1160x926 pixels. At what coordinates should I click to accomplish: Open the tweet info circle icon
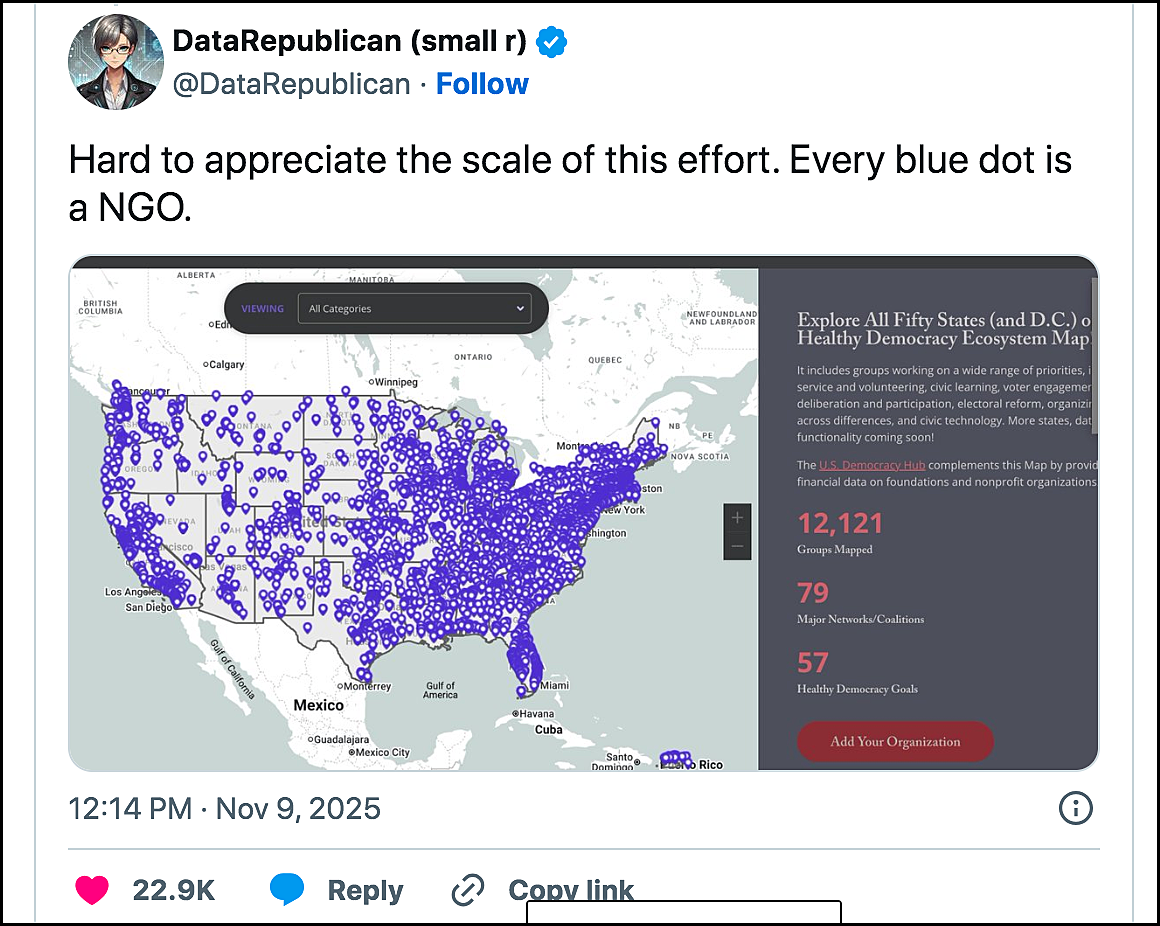tap(1076, 808)
